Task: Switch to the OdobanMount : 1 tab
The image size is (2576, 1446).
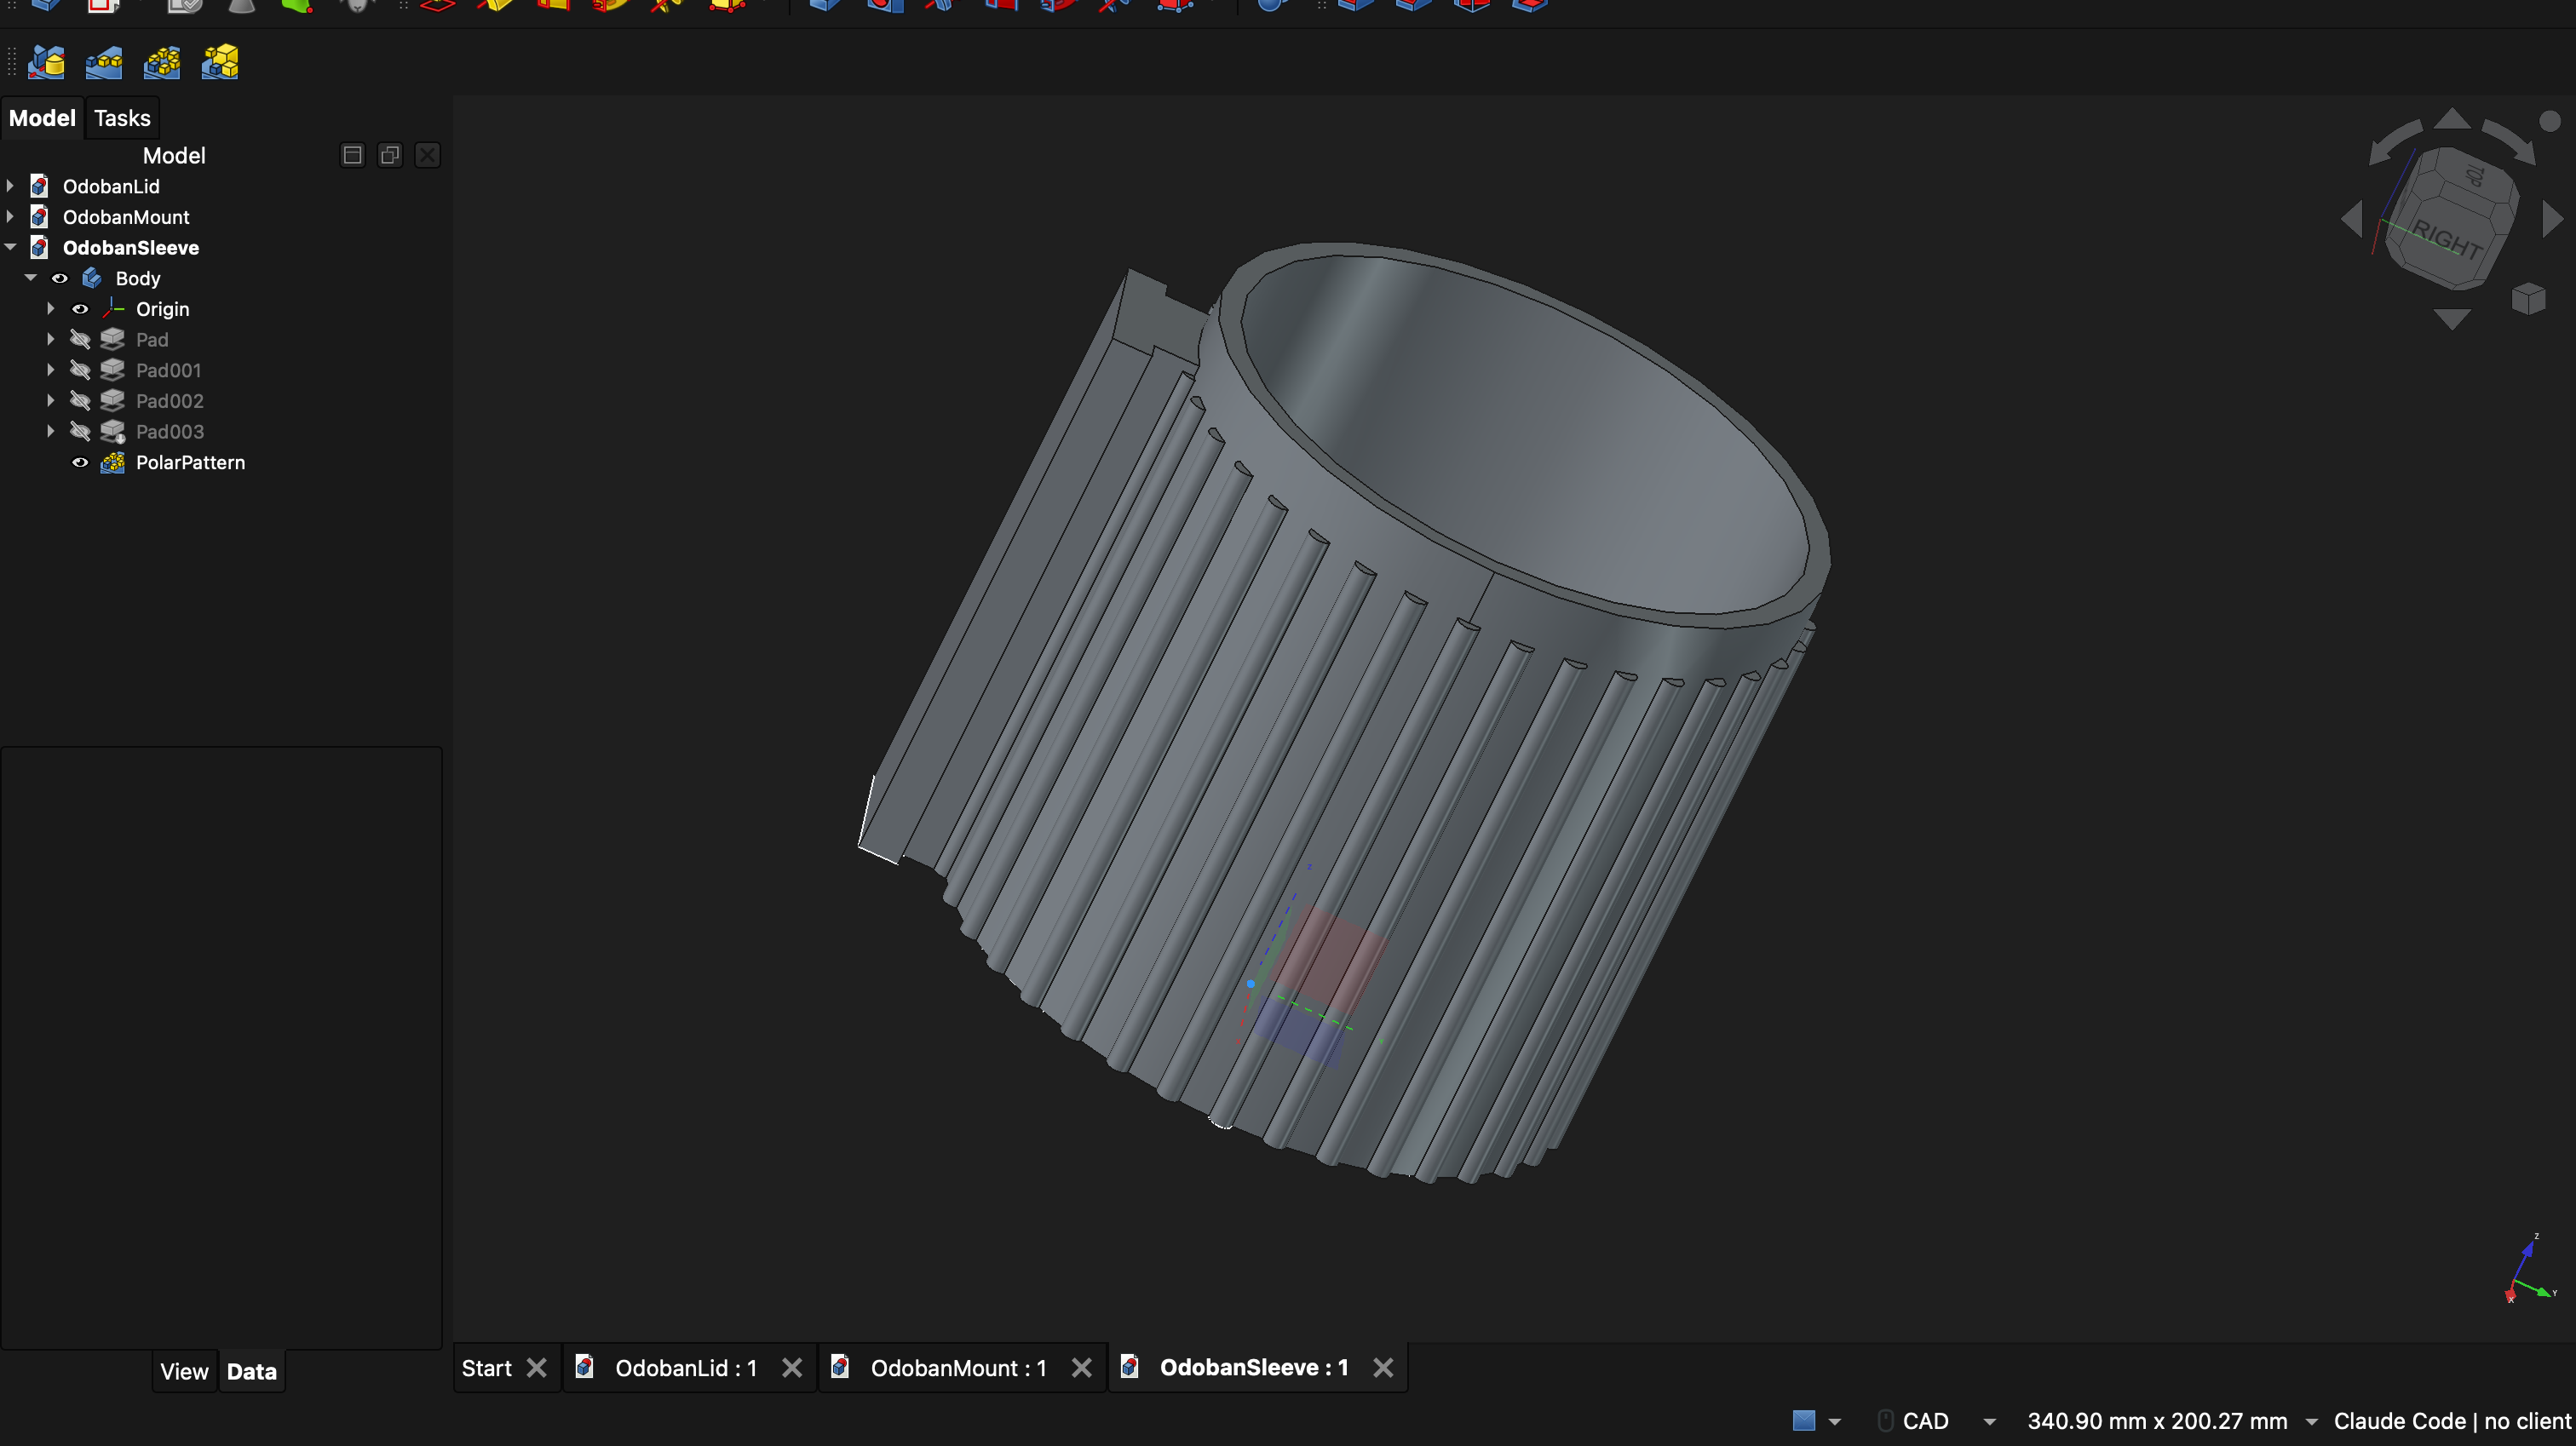Action: (958, 1368)
